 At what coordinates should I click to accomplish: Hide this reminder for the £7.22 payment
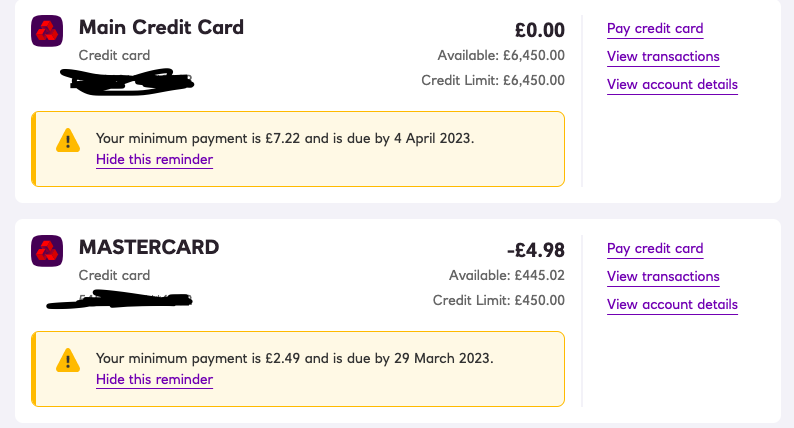pos(154,160)
